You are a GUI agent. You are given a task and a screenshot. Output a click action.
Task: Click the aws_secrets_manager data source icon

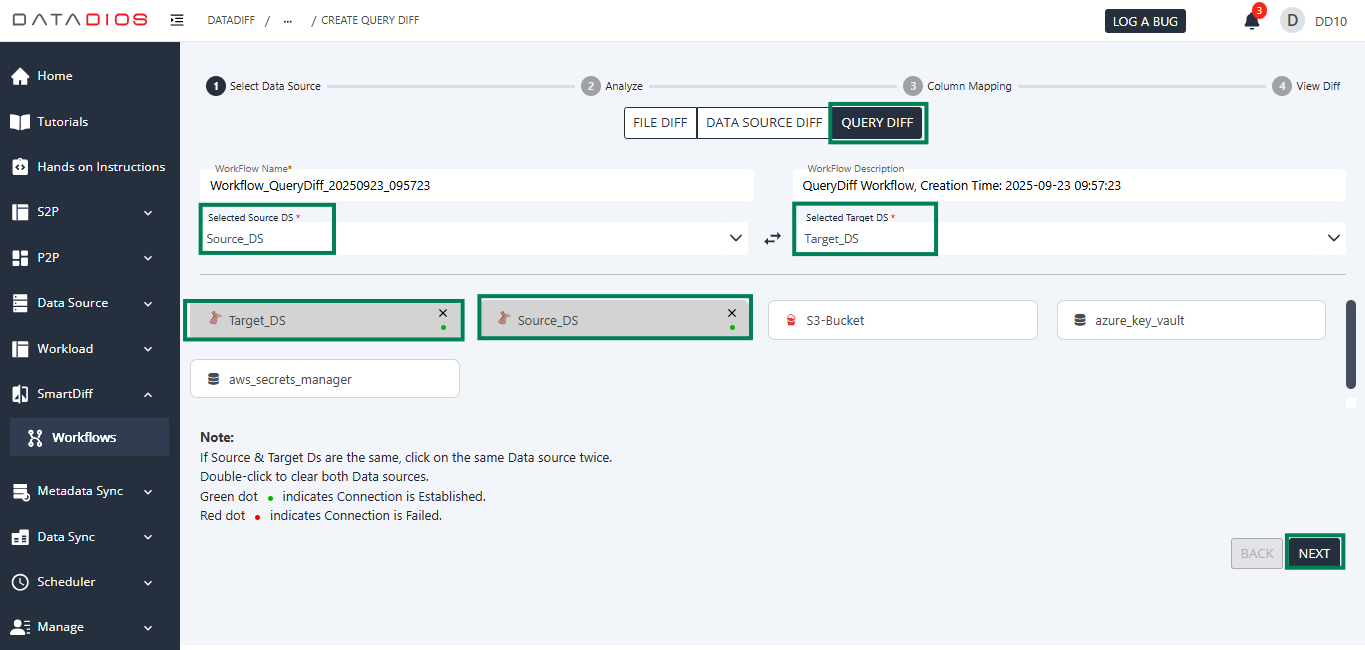pyautogui.click(x=213, y=378)
